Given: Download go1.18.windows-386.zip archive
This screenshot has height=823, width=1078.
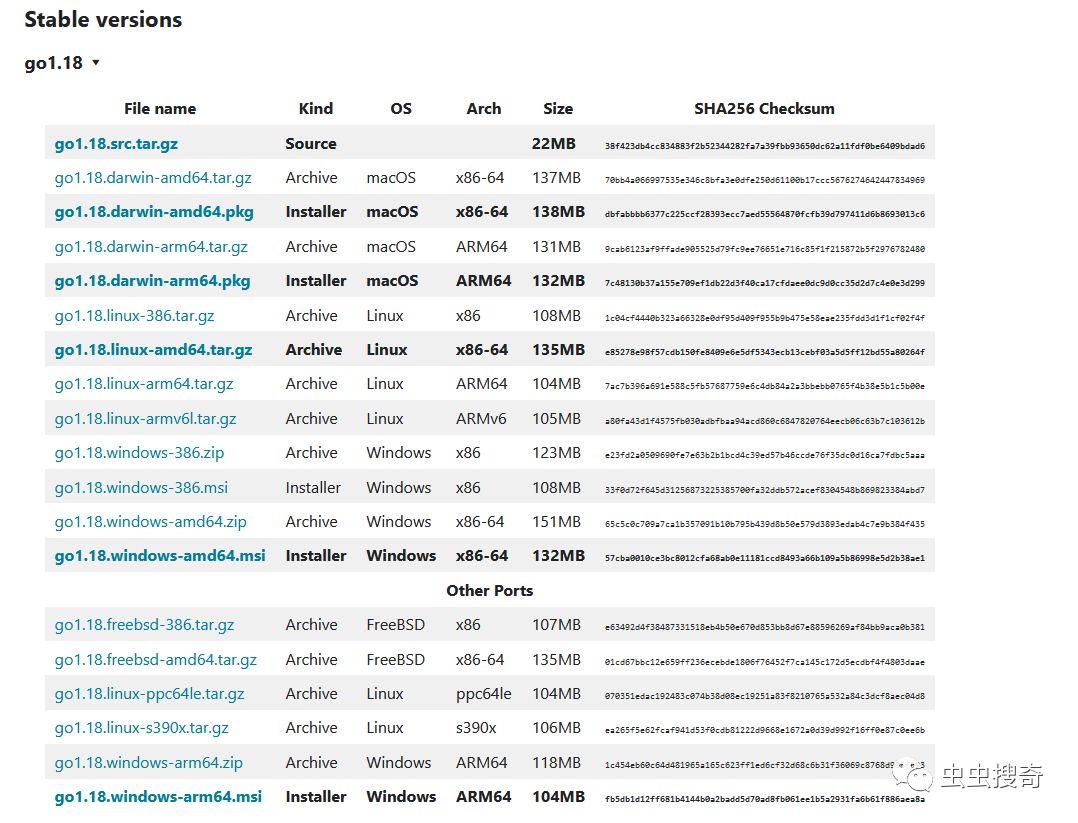Looking at the screenshot, I should (139, 453).
